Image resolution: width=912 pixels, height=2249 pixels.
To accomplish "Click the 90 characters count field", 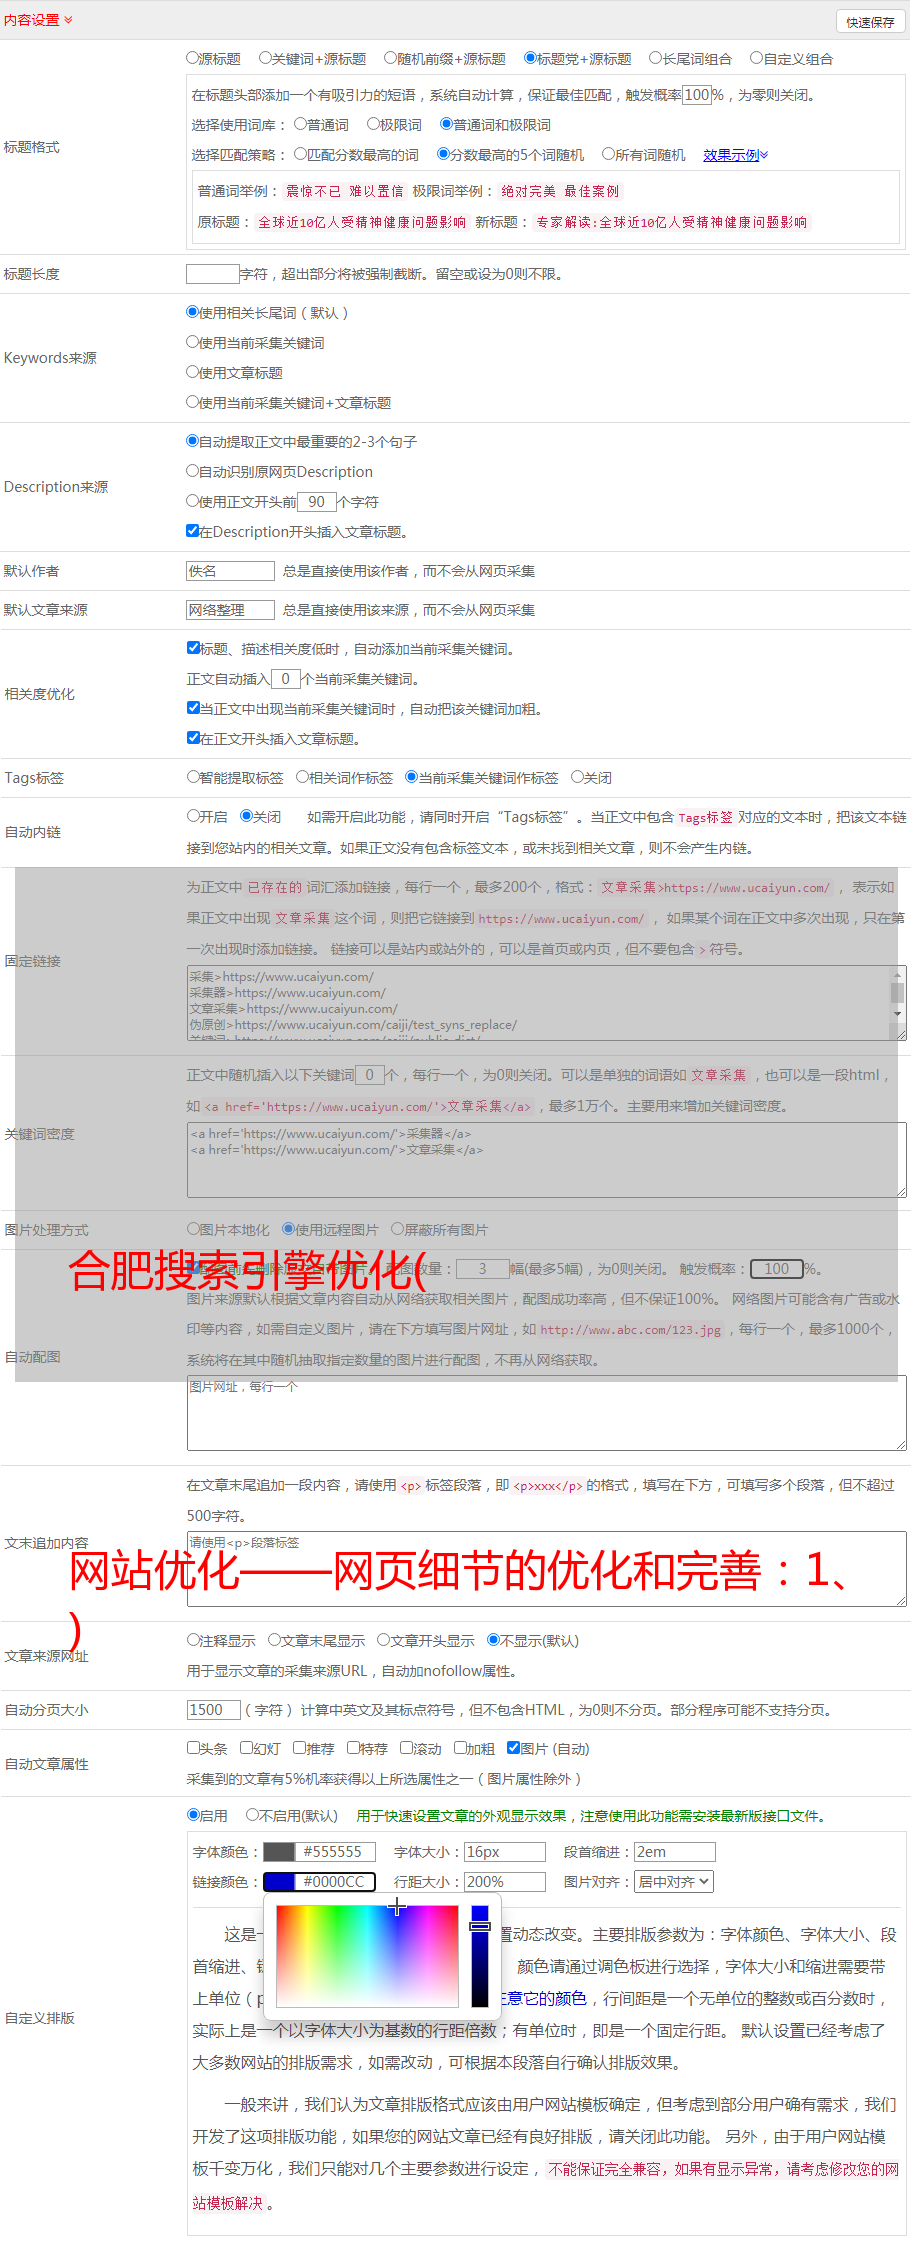I will coord(316,502).
